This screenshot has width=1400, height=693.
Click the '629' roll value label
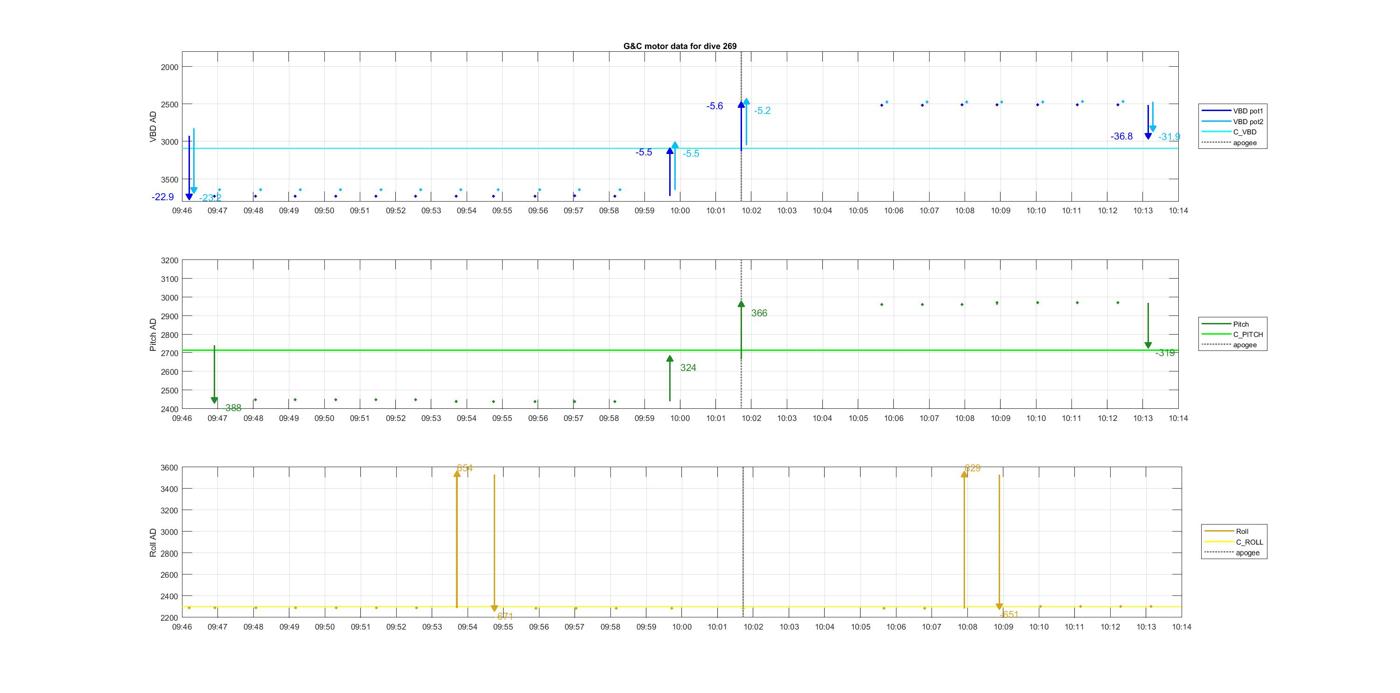click(972, 468)
